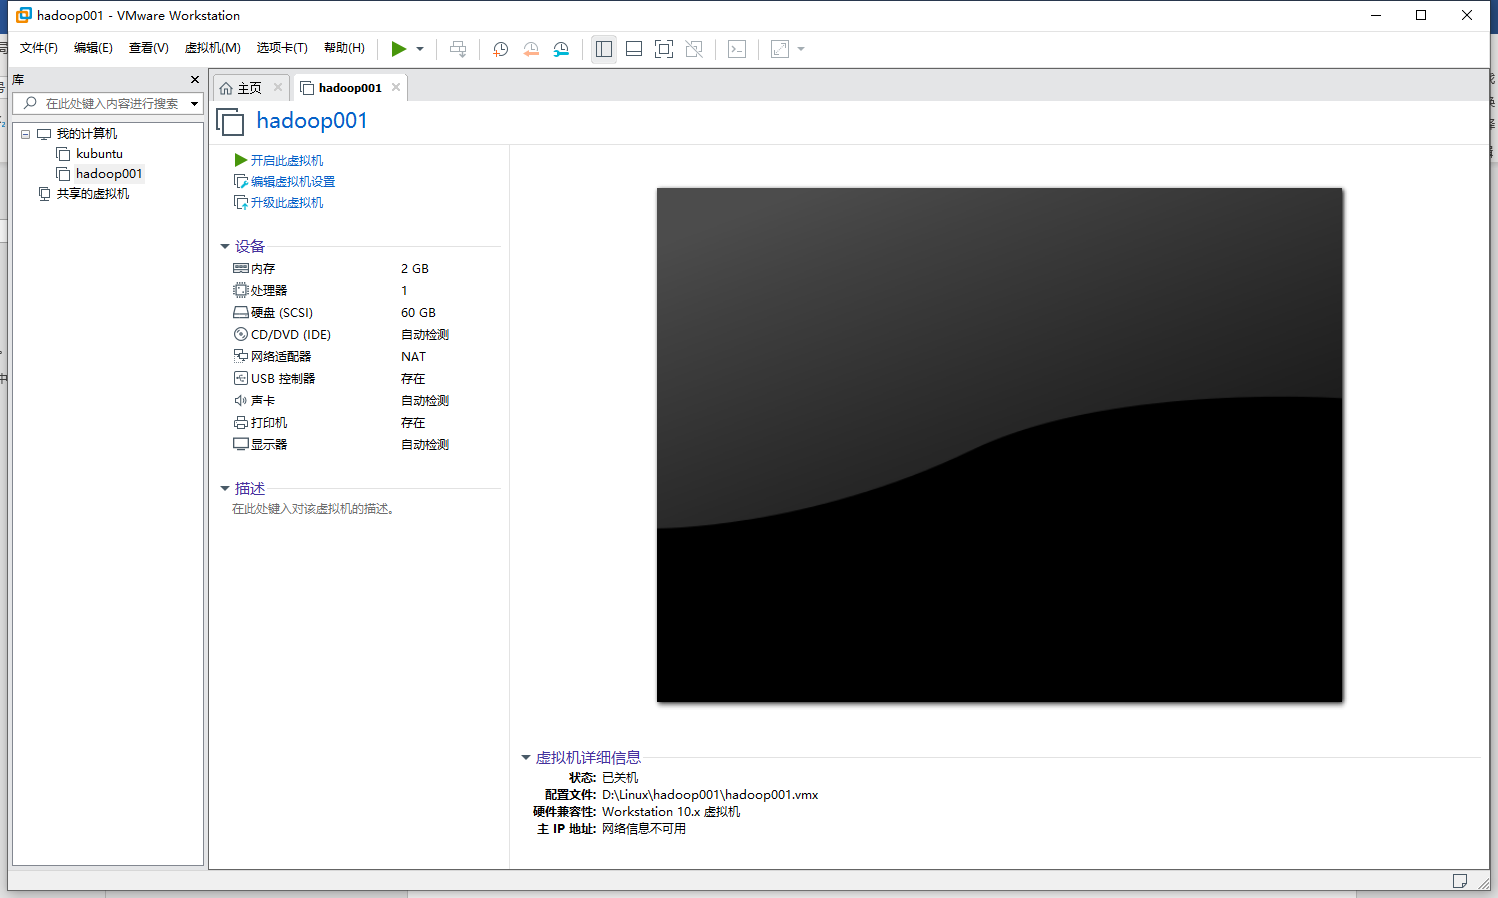Open power options dropdown arrow

tap(420, 49)
